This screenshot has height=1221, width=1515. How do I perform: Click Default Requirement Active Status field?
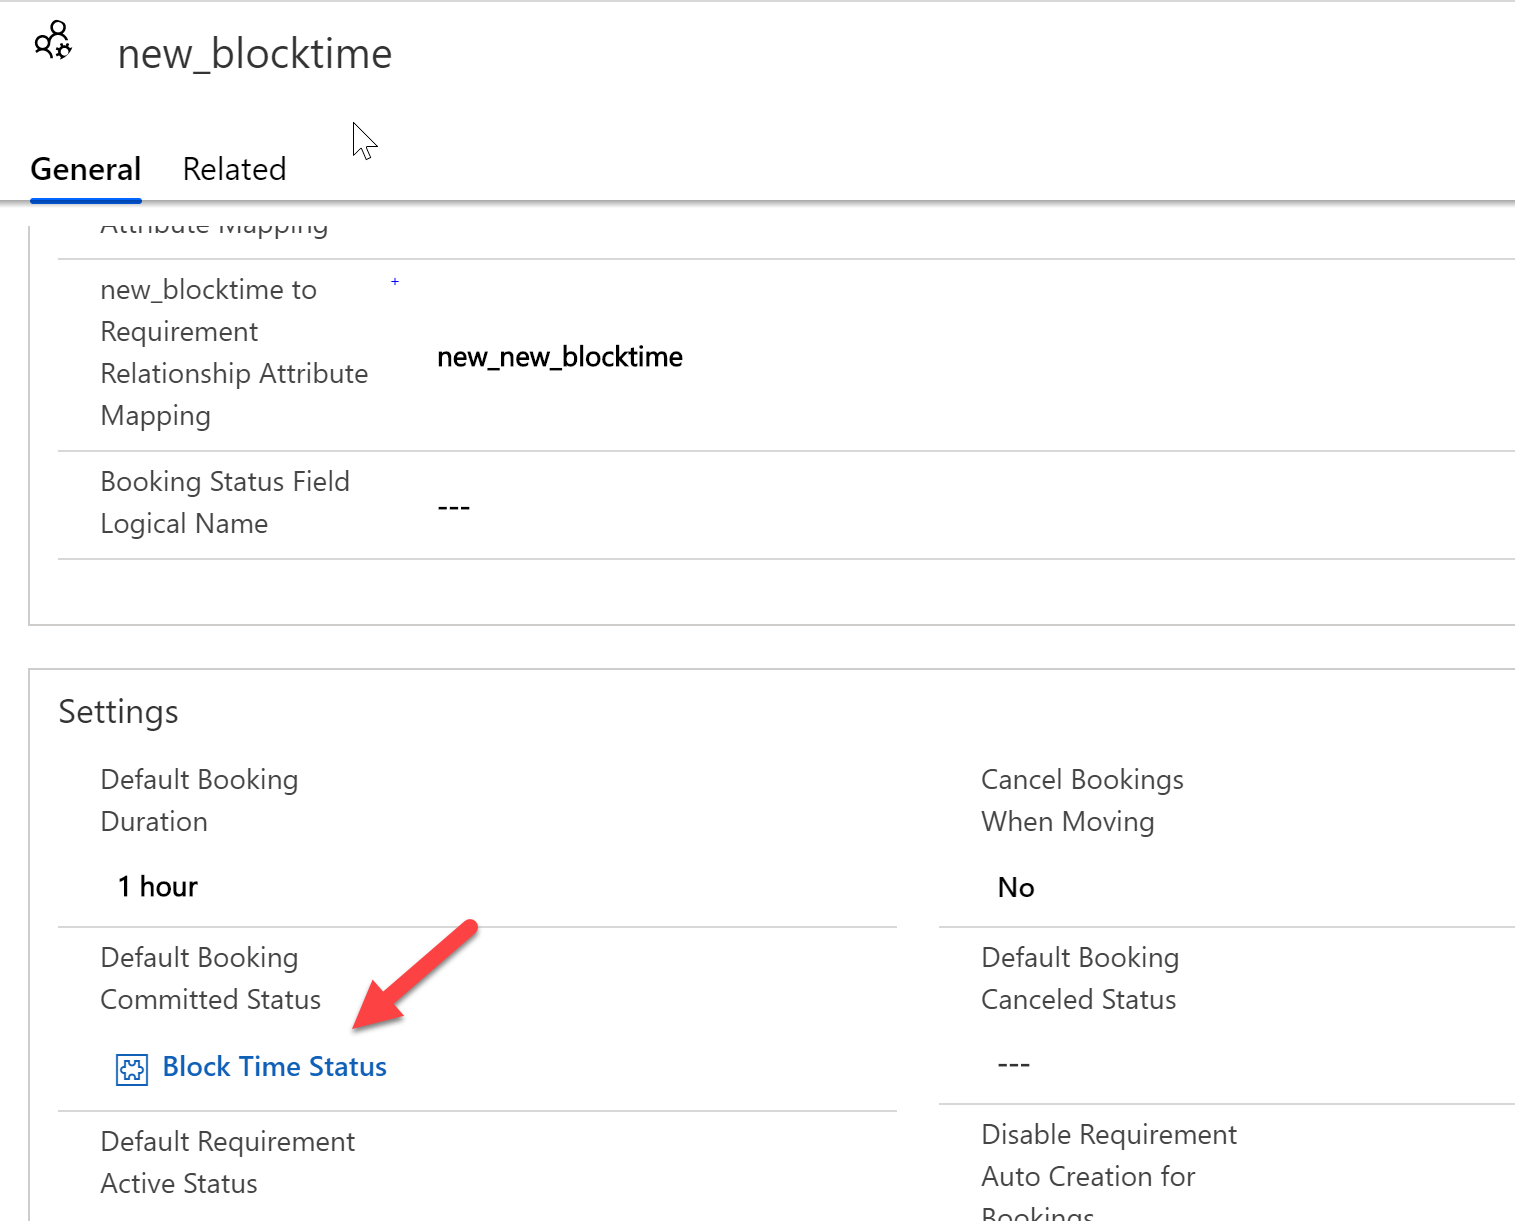coord(227,1162)
